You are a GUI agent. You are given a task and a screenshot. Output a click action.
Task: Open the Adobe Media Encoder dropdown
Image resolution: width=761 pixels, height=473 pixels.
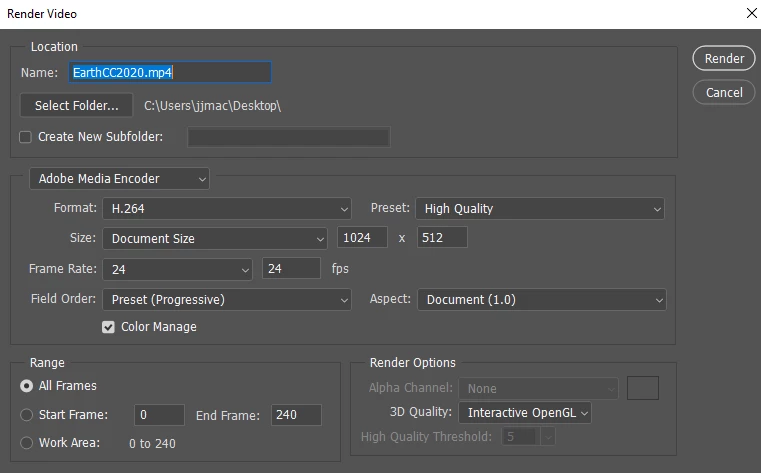[x=119, y=179]
